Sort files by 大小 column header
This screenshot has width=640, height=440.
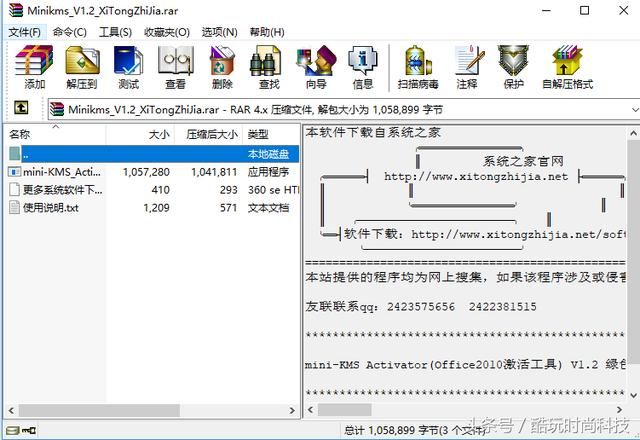click(x=140, y=134)
